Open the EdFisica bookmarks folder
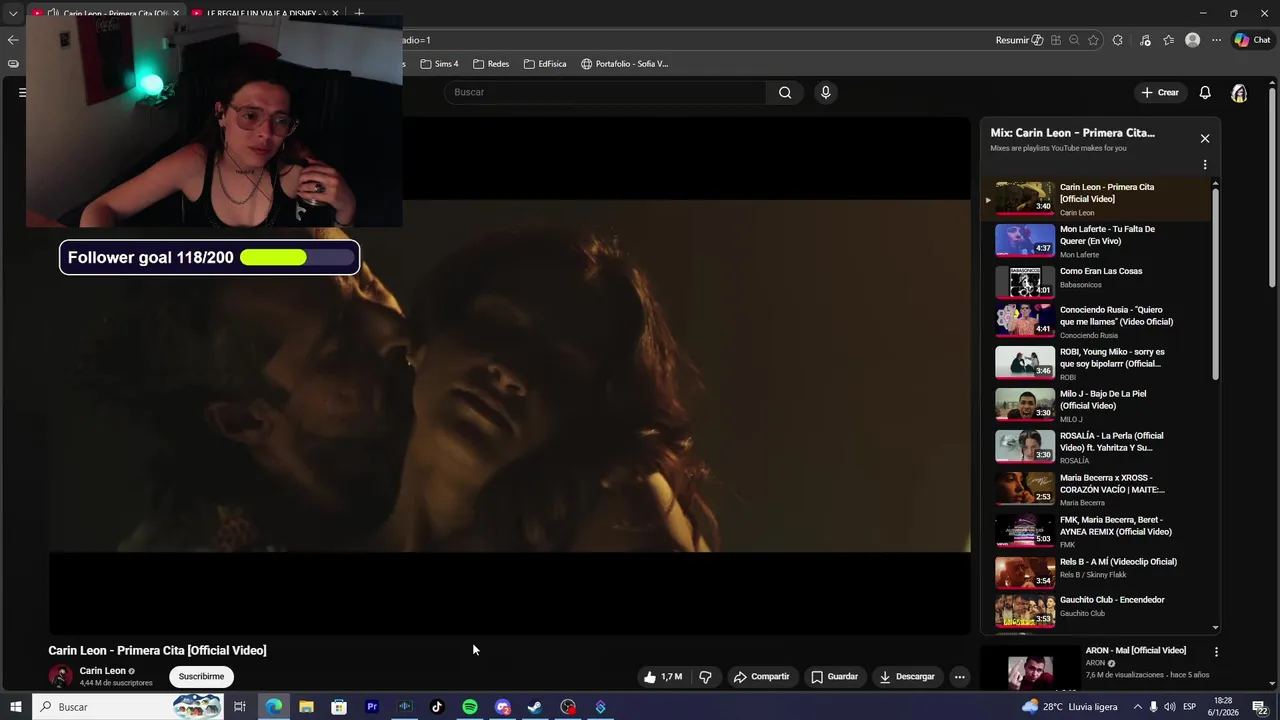This screenshot has width=1280, height=720. pyautogui.click(x=545, y=64)
